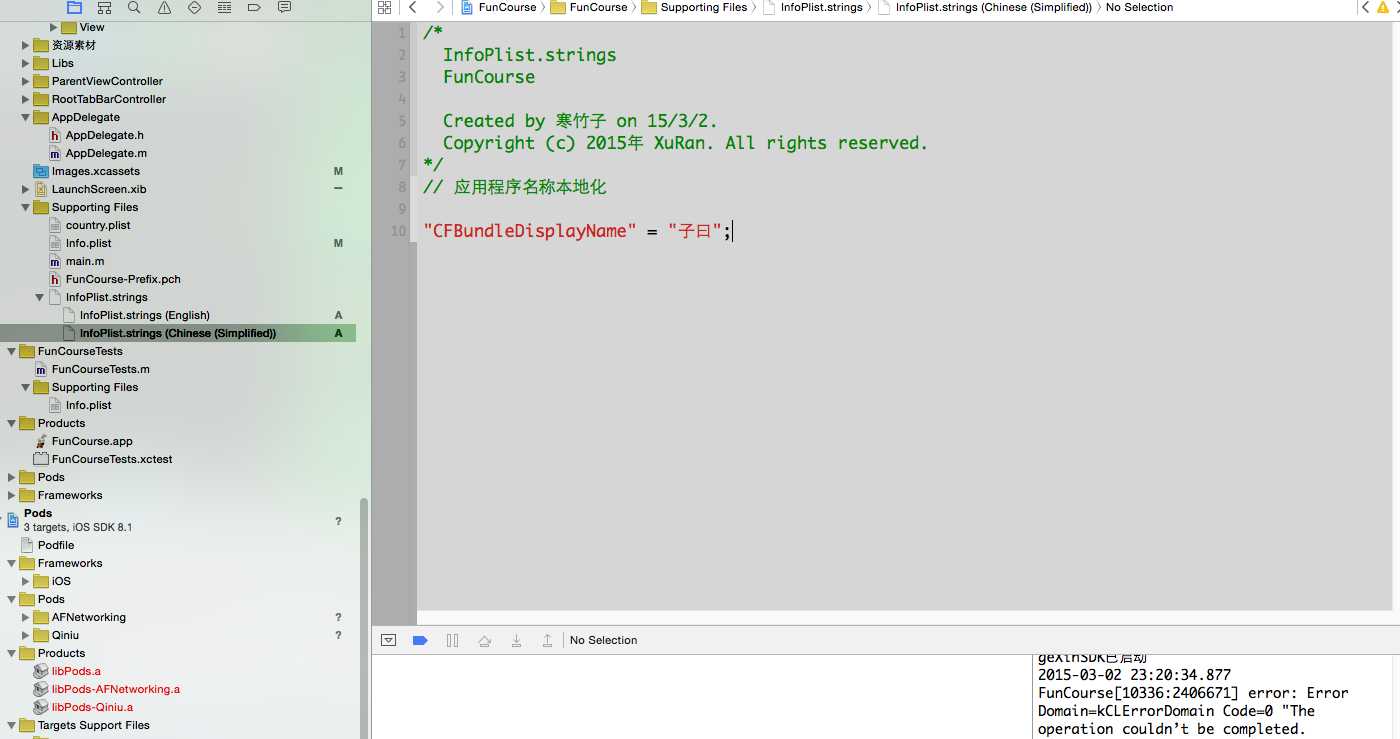Click Supporting Files in jump bar
The image size is (1400, 739).
pyautogui.click(x=694, y=7)
